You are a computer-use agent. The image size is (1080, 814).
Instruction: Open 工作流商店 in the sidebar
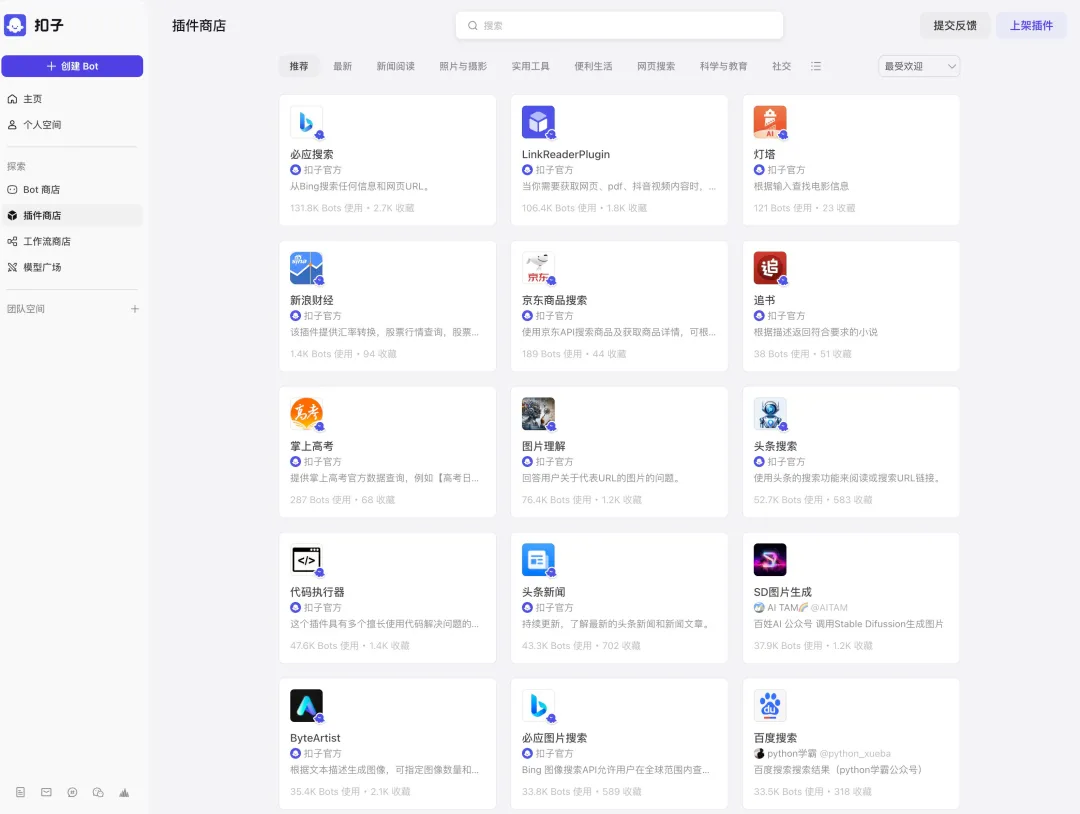(47, 241)
